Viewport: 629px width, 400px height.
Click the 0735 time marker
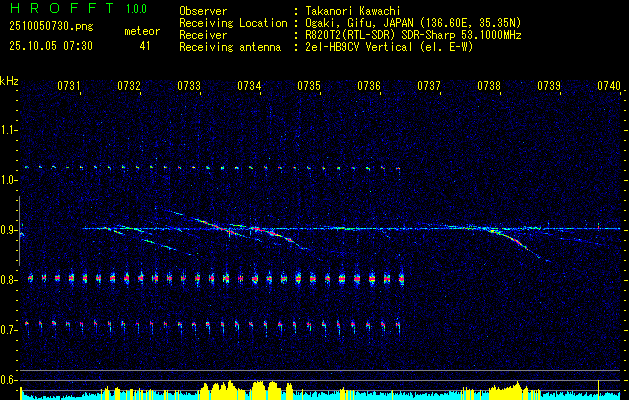point(309,87)
